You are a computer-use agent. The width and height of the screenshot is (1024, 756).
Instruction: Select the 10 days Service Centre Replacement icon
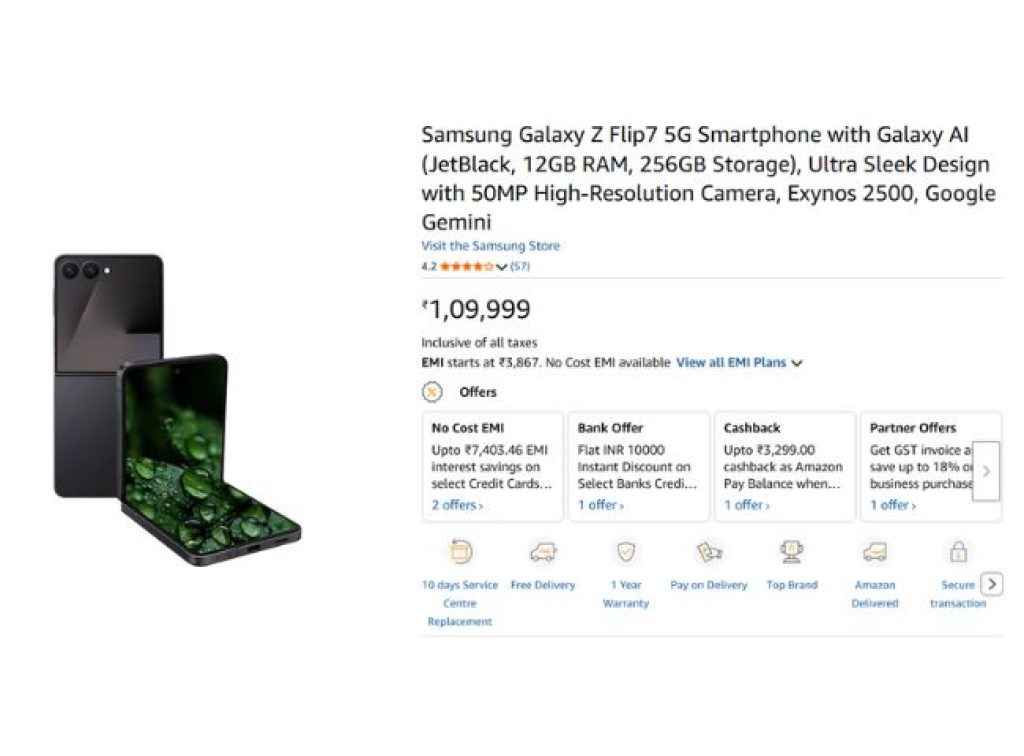pyautogui.click(x=459, y=551)
